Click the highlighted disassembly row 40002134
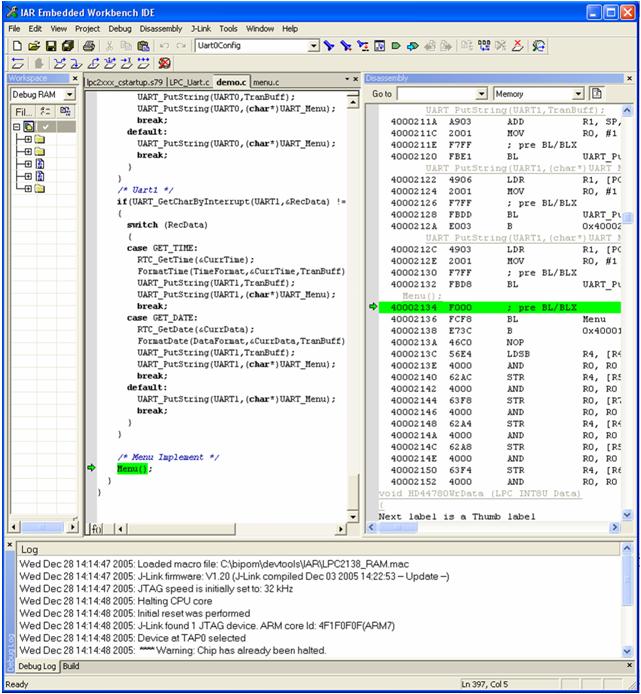Image resolution: width=641 pixels, height=694 pixels. tap(500, 307)
